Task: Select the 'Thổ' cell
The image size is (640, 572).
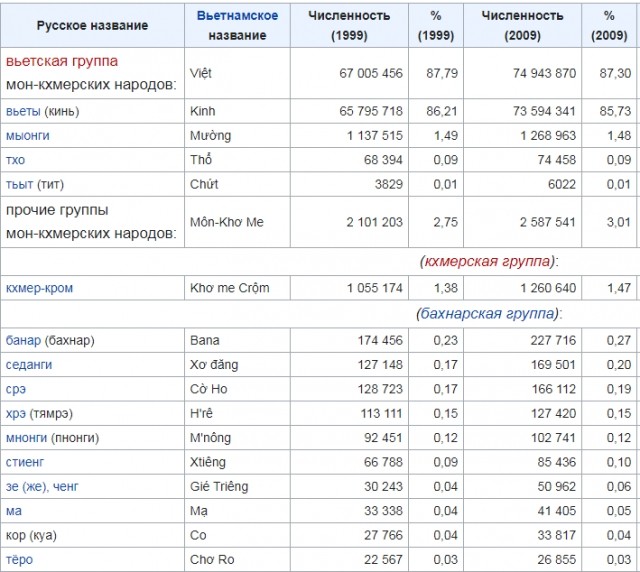Action: click(237, 160)
